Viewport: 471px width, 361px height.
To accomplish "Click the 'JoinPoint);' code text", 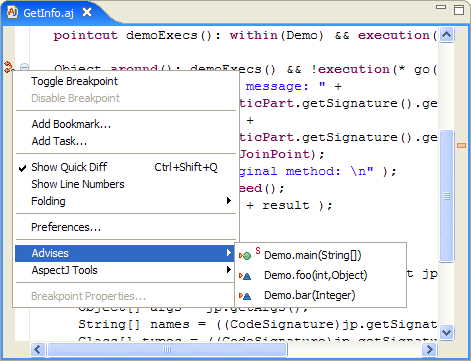I will pos(282,154).
